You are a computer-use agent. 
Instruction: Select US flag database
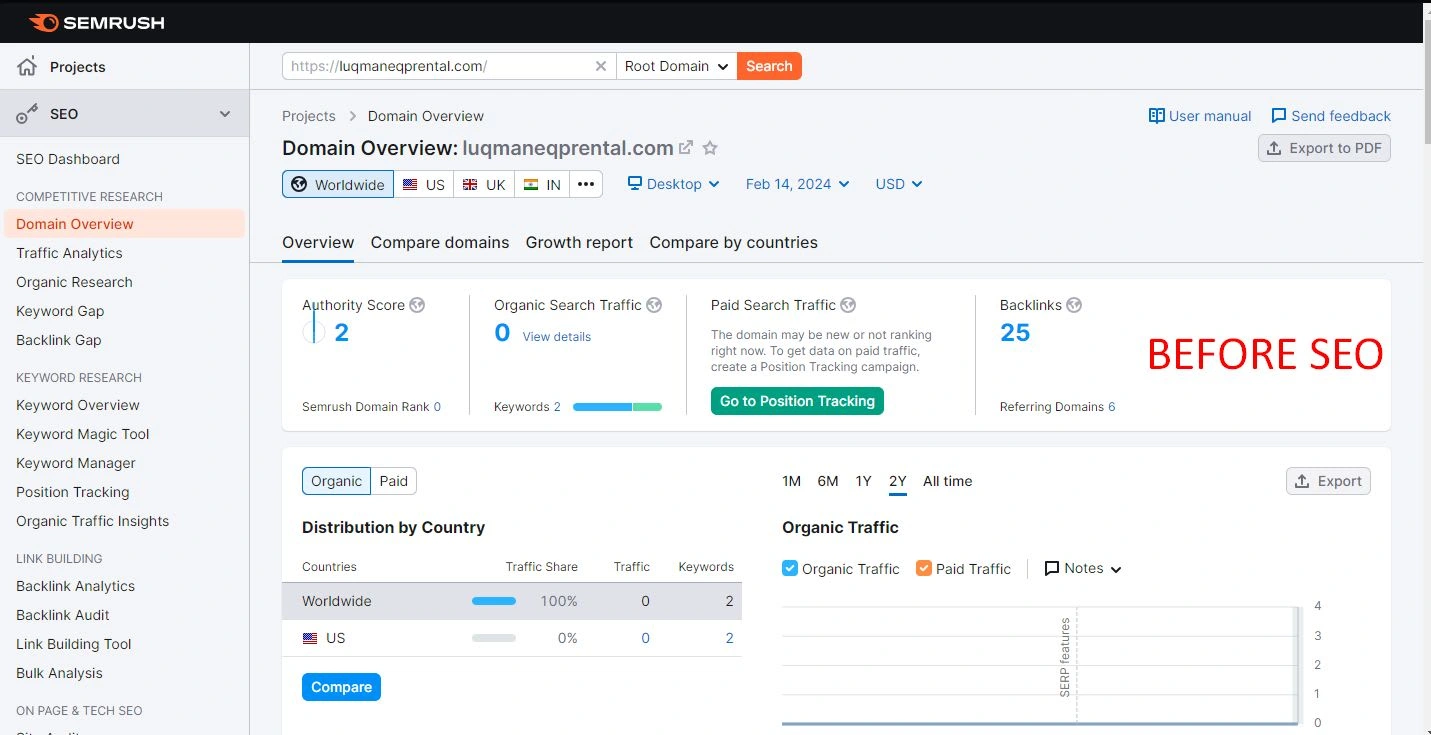[x=424, y=185]
